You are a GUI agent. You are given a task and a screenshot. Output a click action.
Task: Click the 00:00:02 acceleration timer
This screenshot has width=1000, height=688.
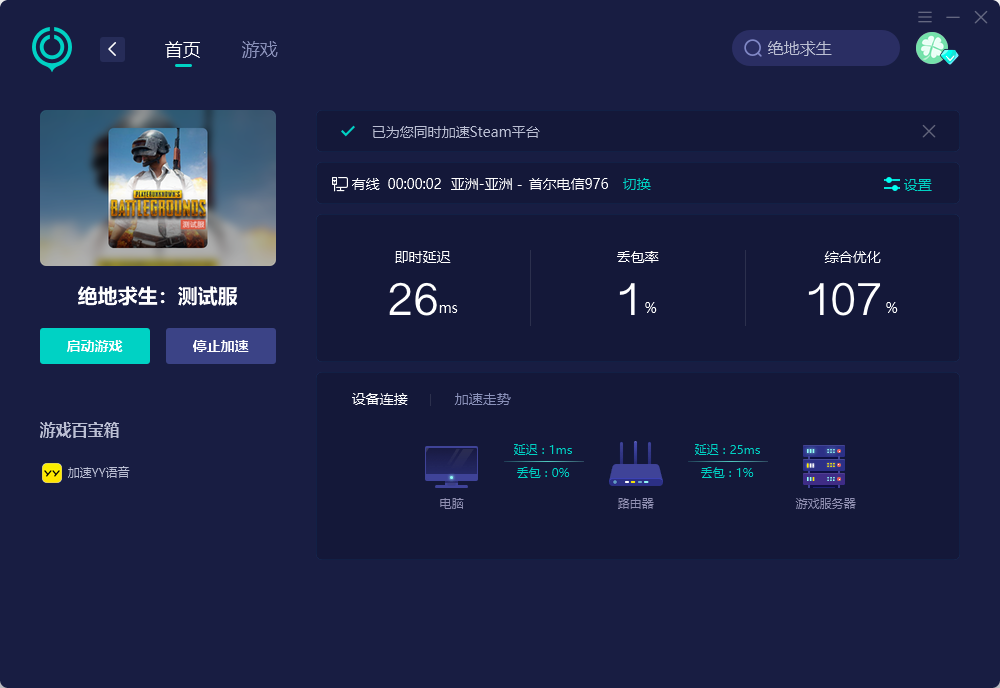point(415,184)
